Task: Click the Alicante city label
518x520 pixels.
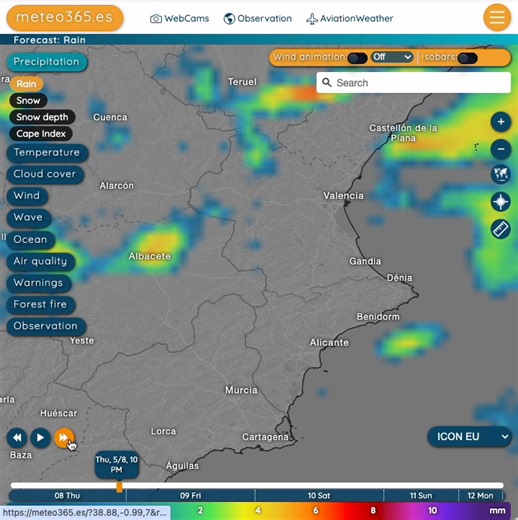Action: coord(329,343)
